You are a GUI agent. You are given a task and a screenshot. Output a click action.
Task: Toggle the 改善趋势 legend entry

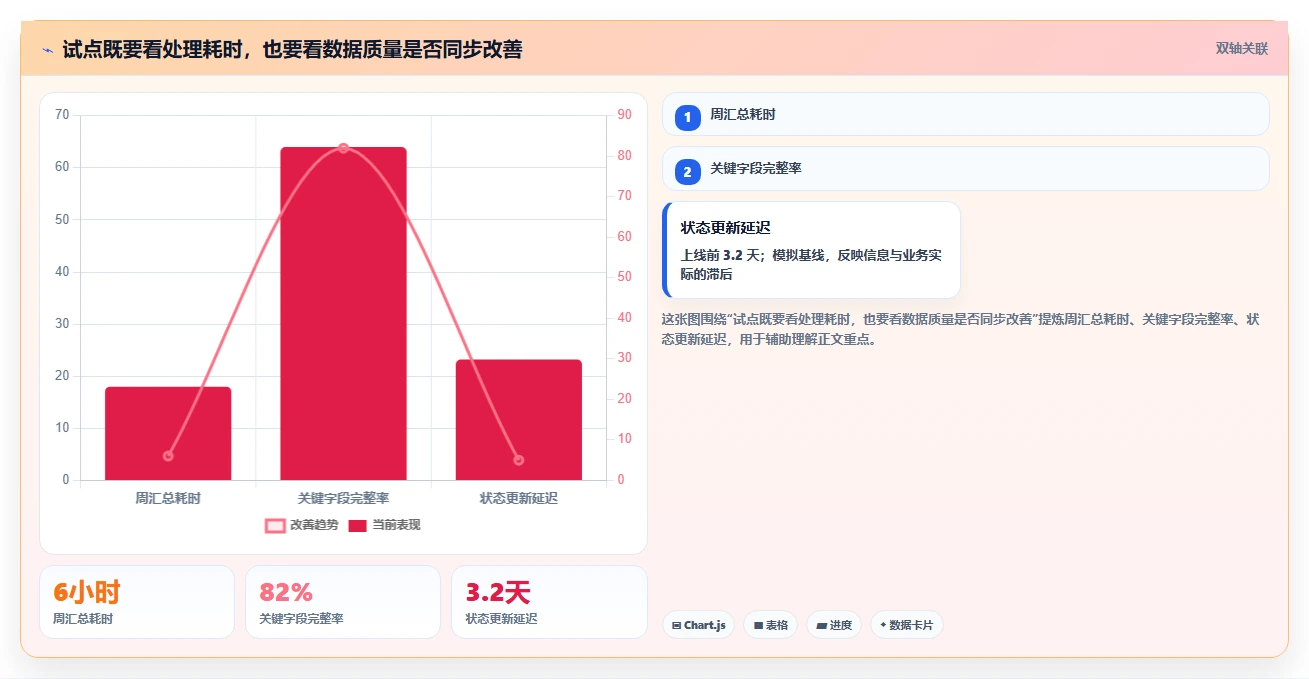[301, 525]
